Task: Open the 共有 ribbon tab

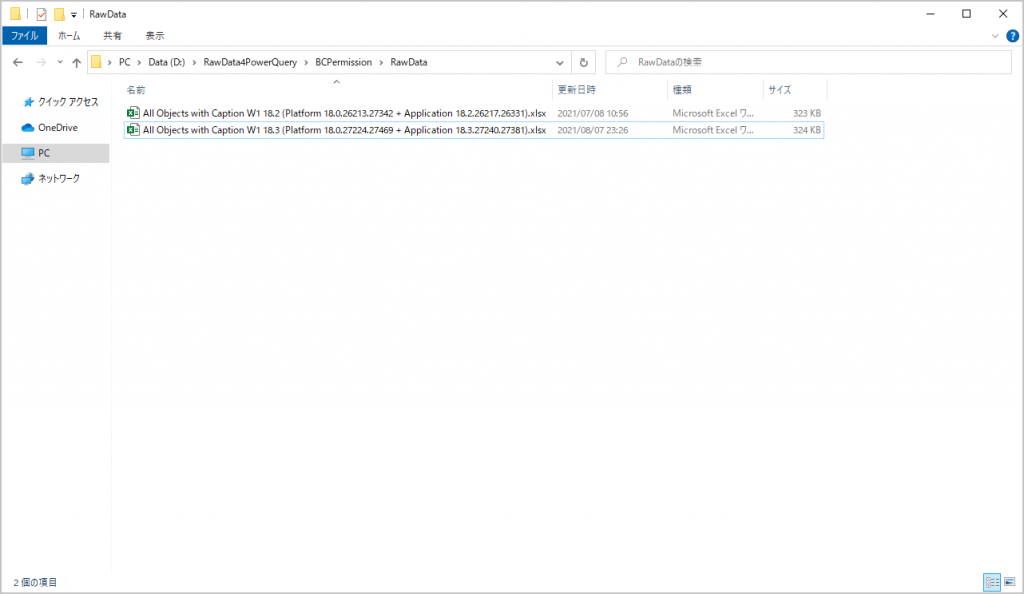Action: [112, 35]
